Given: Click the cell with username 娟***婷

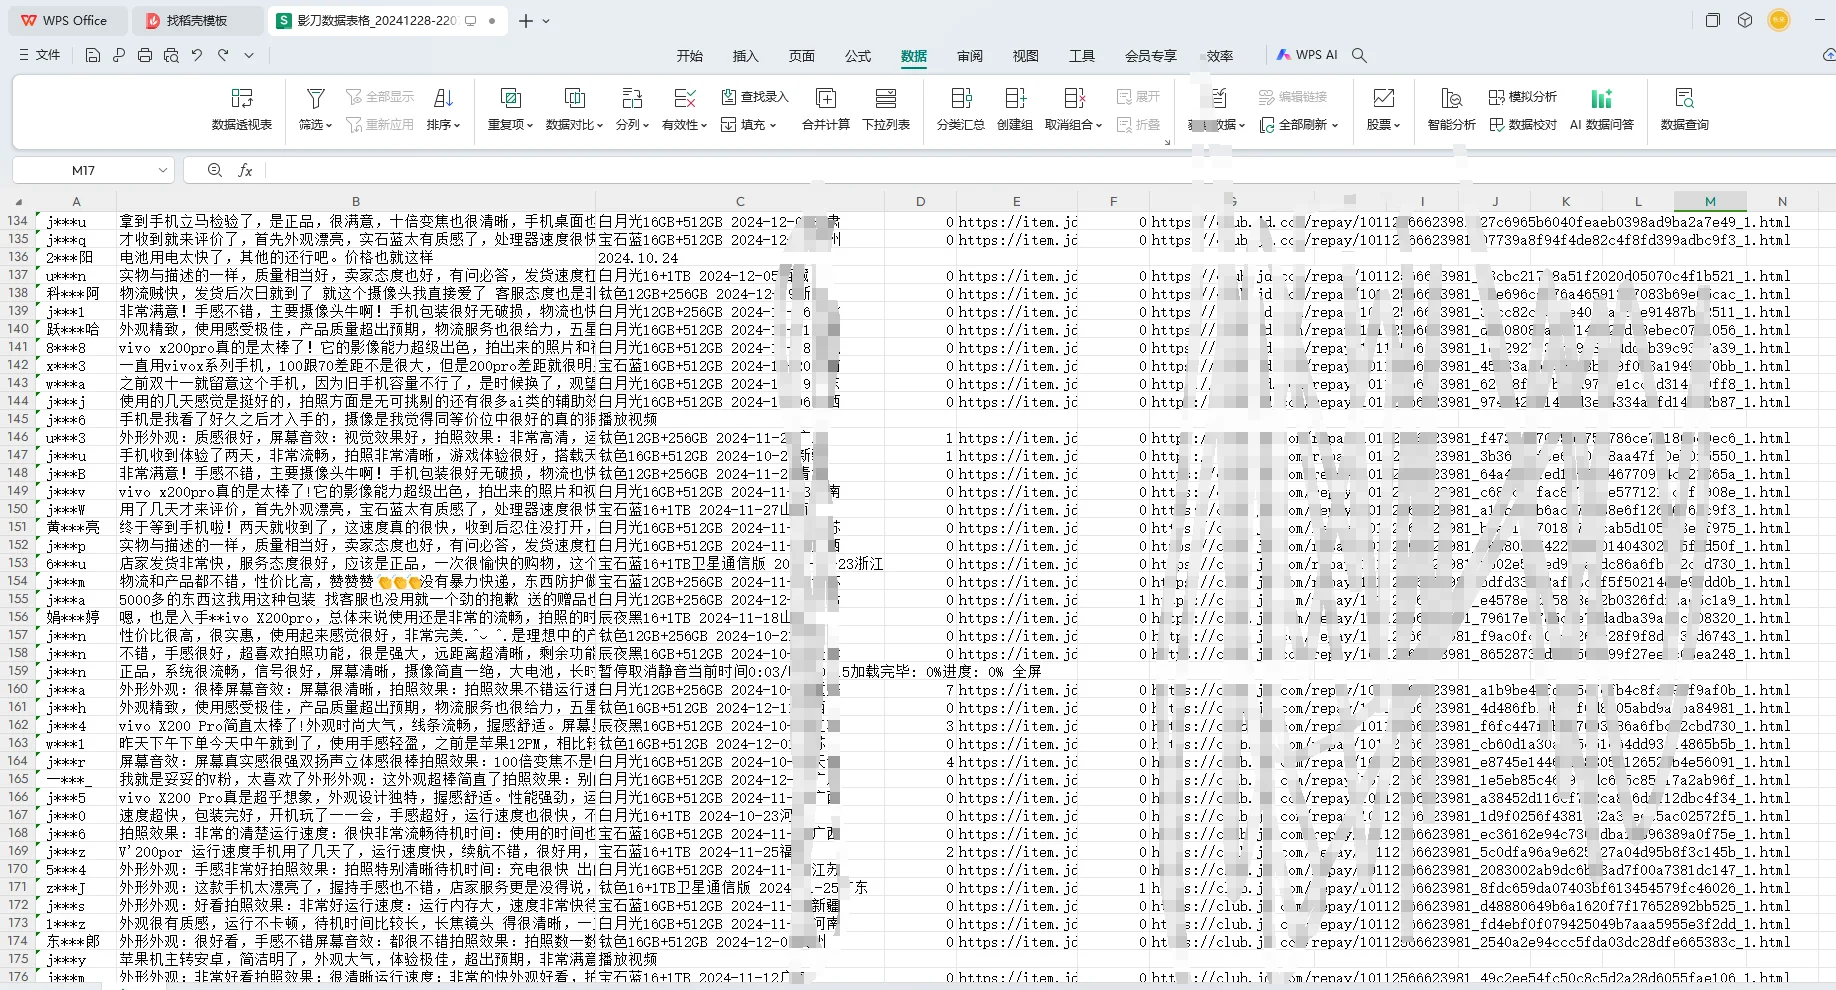Looking at the screenshot, I should 76,618.
